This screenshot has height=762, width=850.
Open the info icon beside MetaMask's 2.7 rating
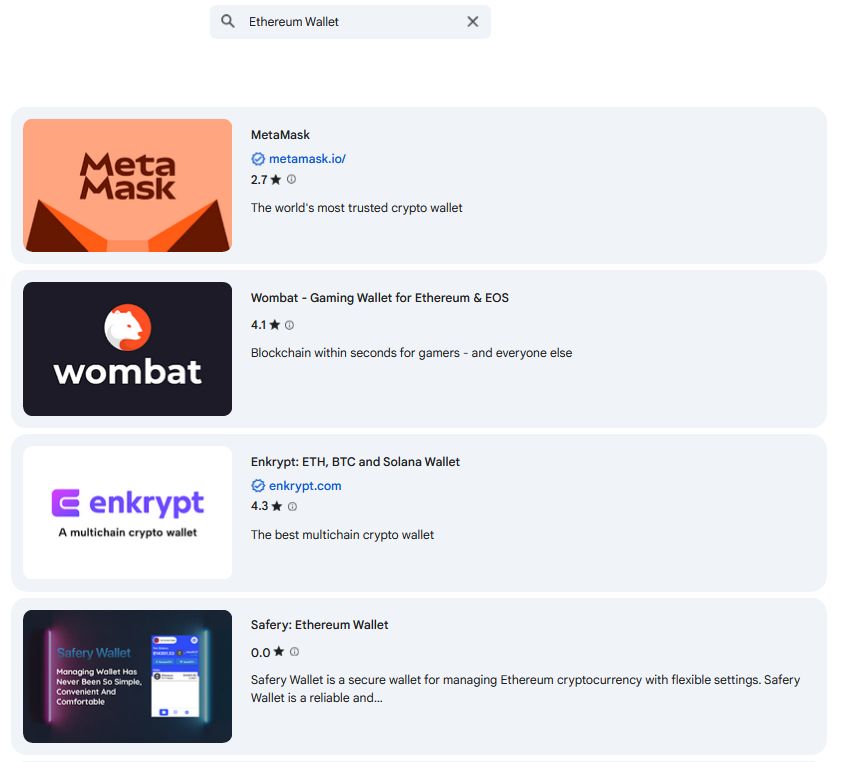(x=289, y=180)
